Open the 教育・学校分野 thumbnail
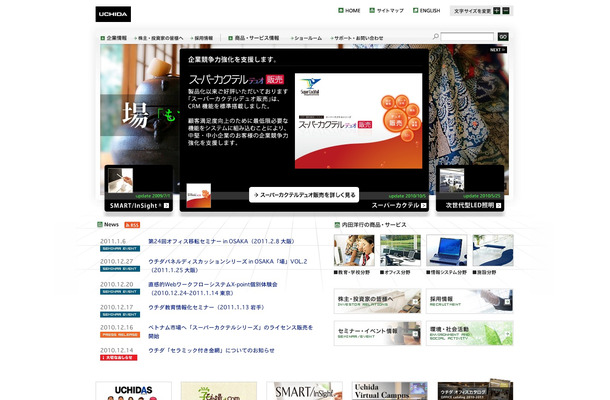 [x=354, y=250]
